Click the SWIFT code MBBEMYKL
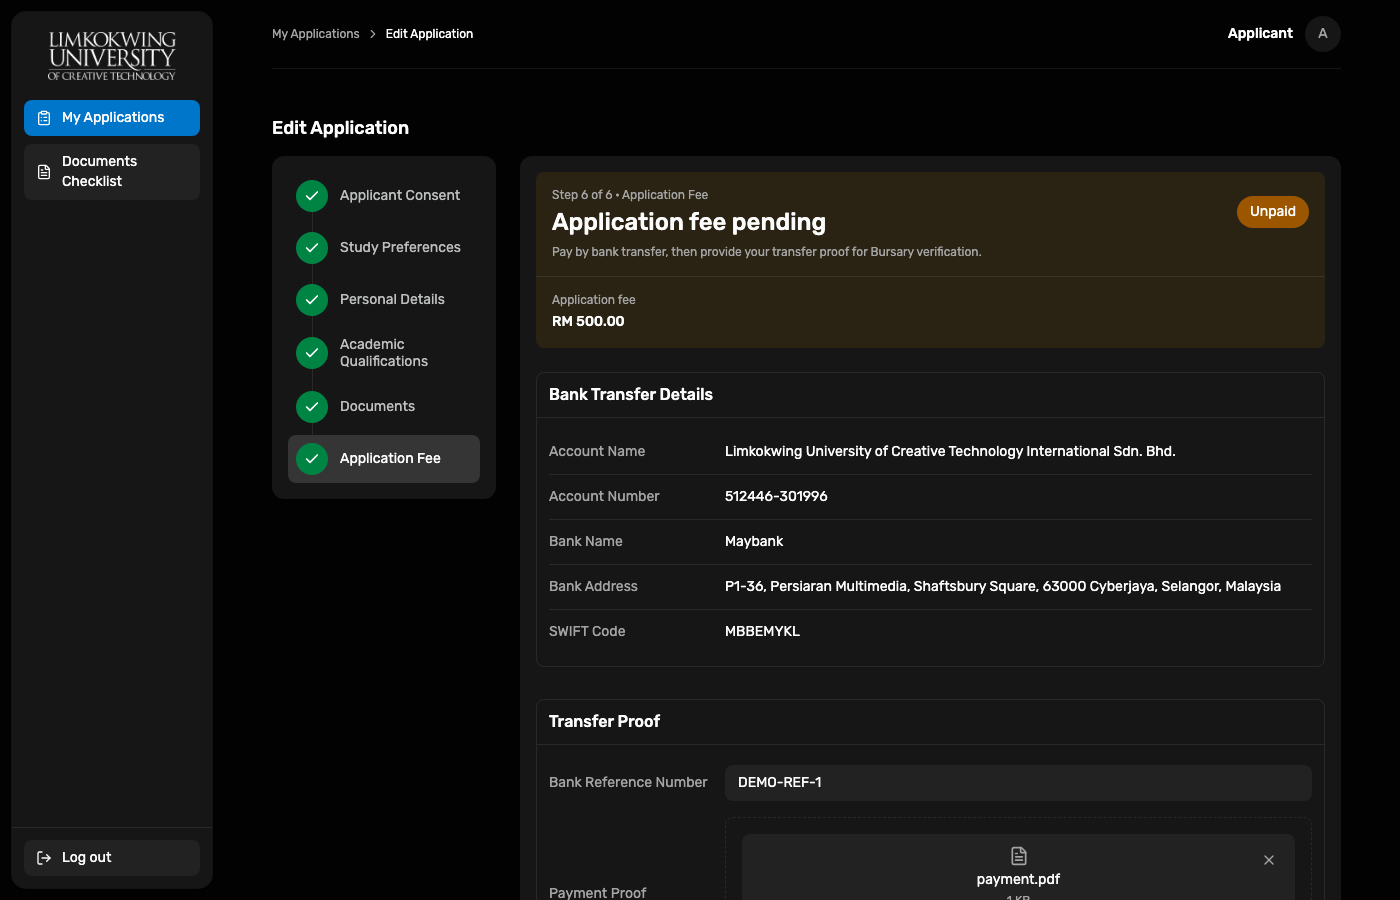 [x=762, y=632]
